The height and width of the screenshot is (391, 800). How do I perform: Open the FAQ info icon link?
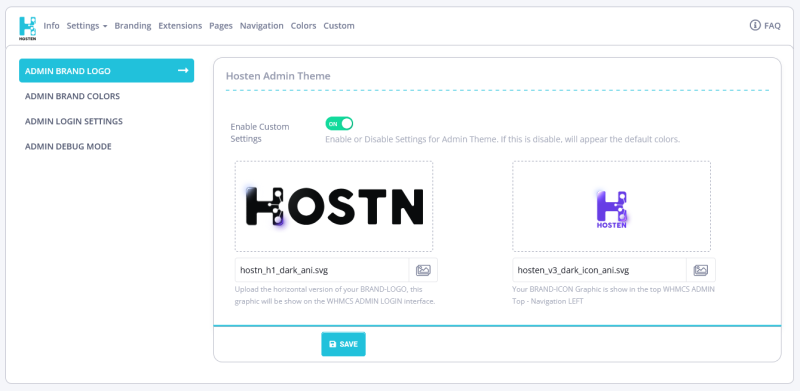coord(765,26)
